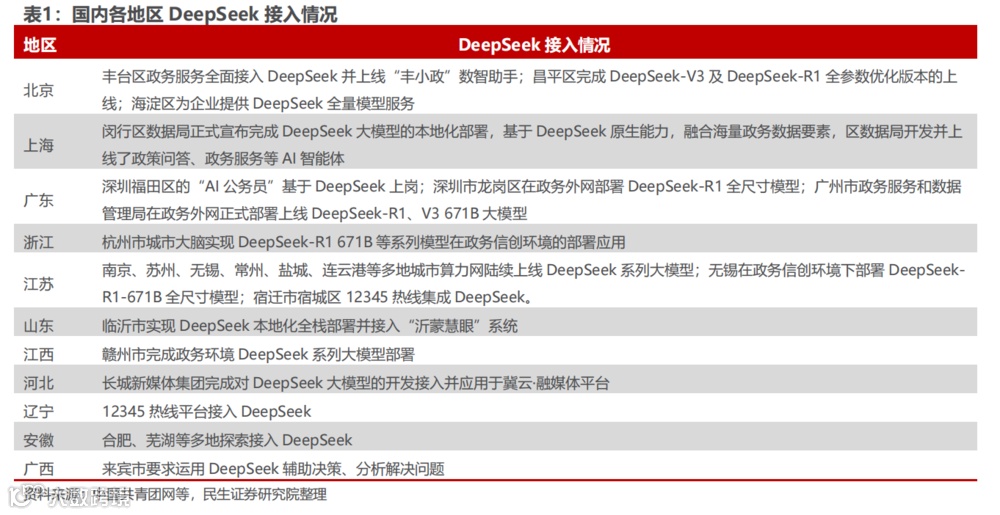Click the line starting '管理局在政务外网正式部署上线'

(x=314, y=213)
